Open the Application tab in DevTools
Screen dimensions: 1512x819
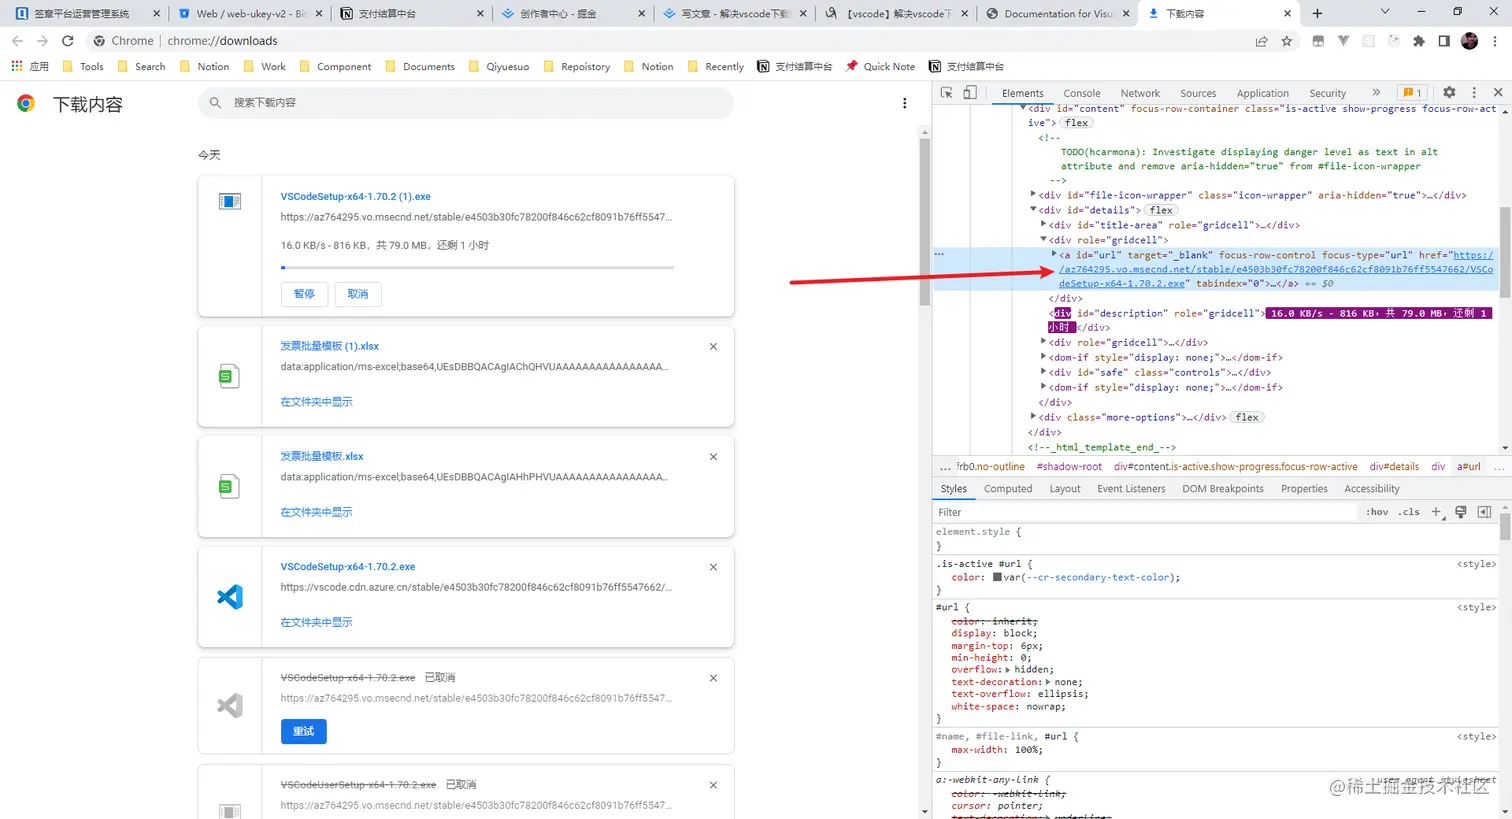[1262, 93]
